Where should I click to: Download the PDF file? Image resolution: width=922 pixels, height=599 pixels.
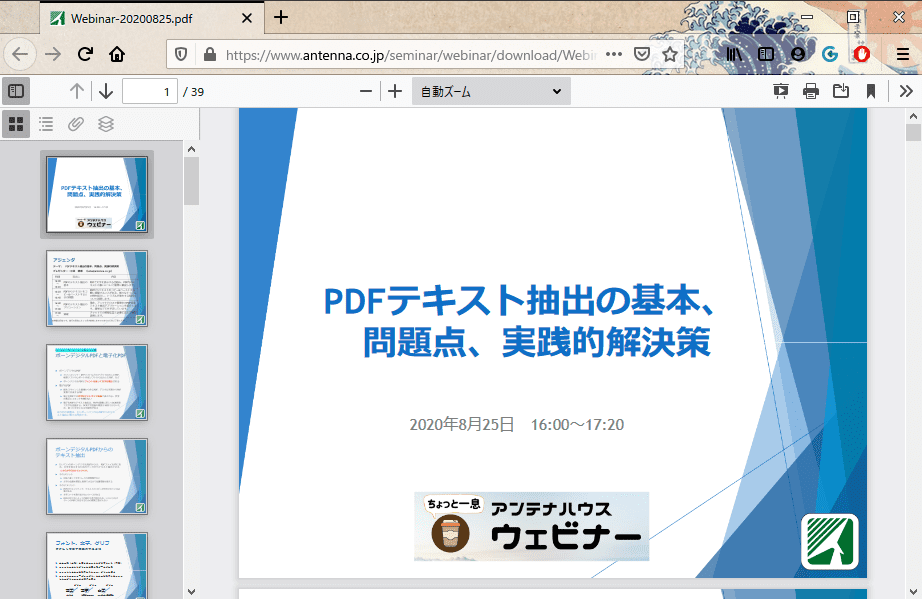point(841,91)
